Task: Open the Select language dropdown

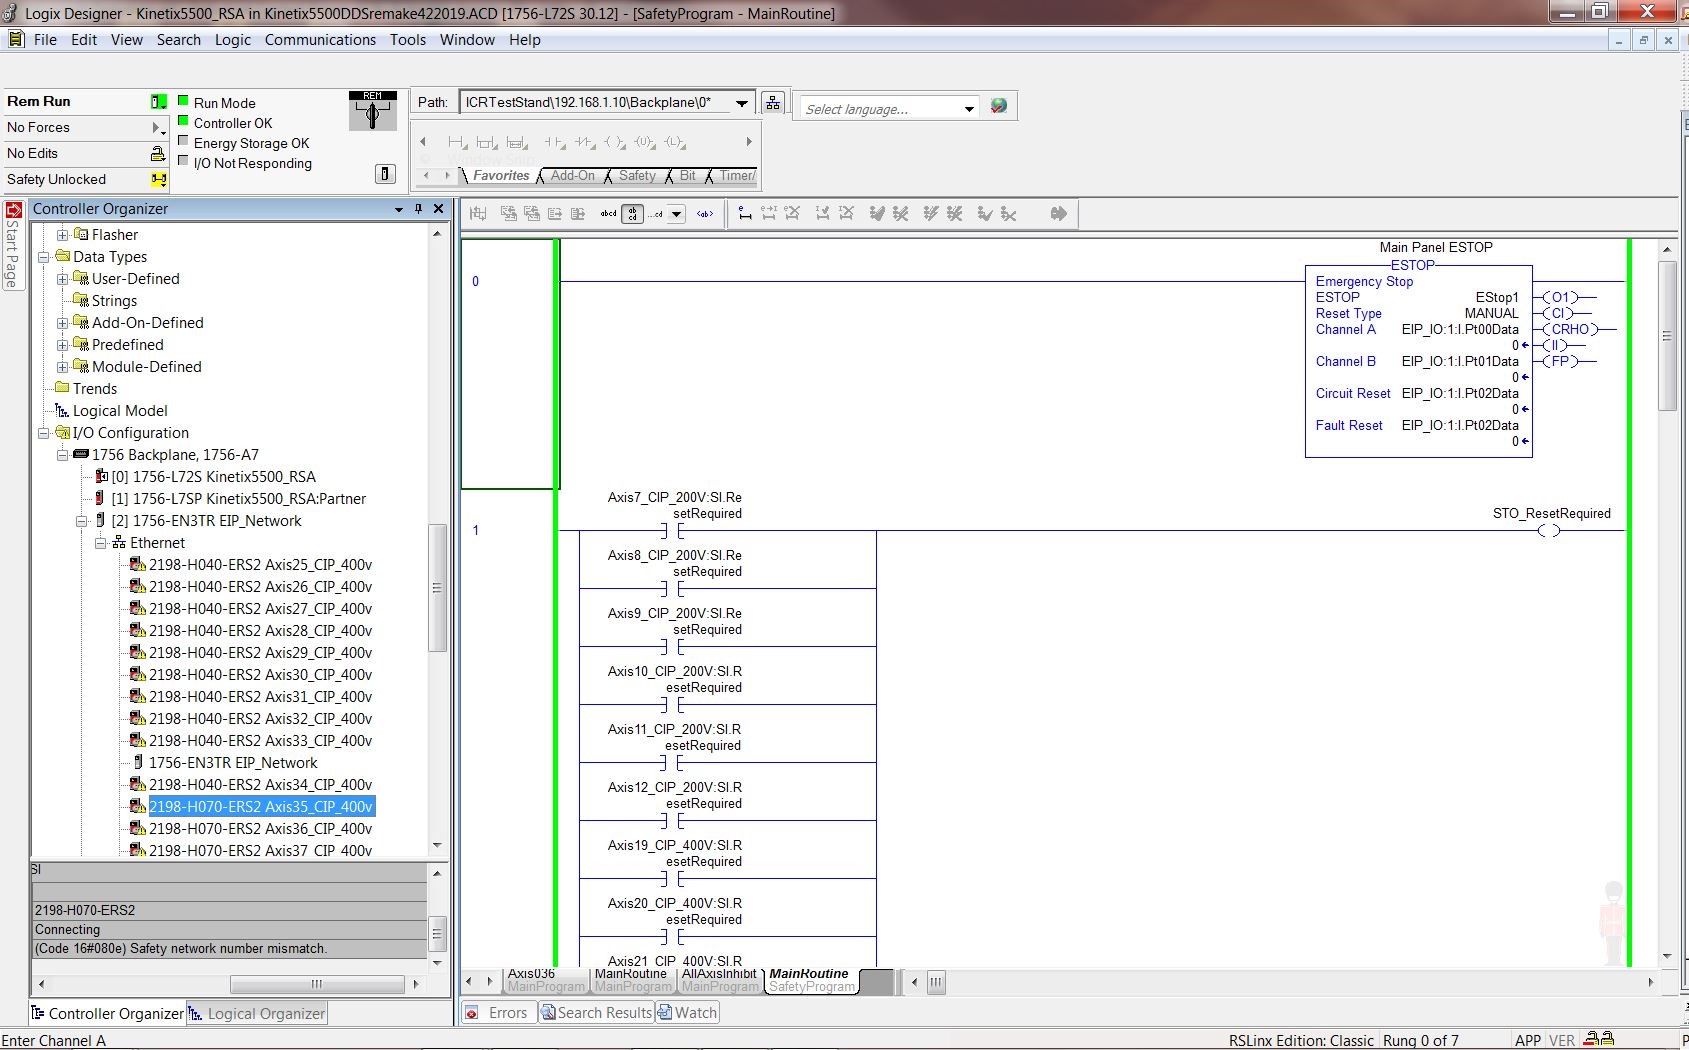Action: pos(969,108)
